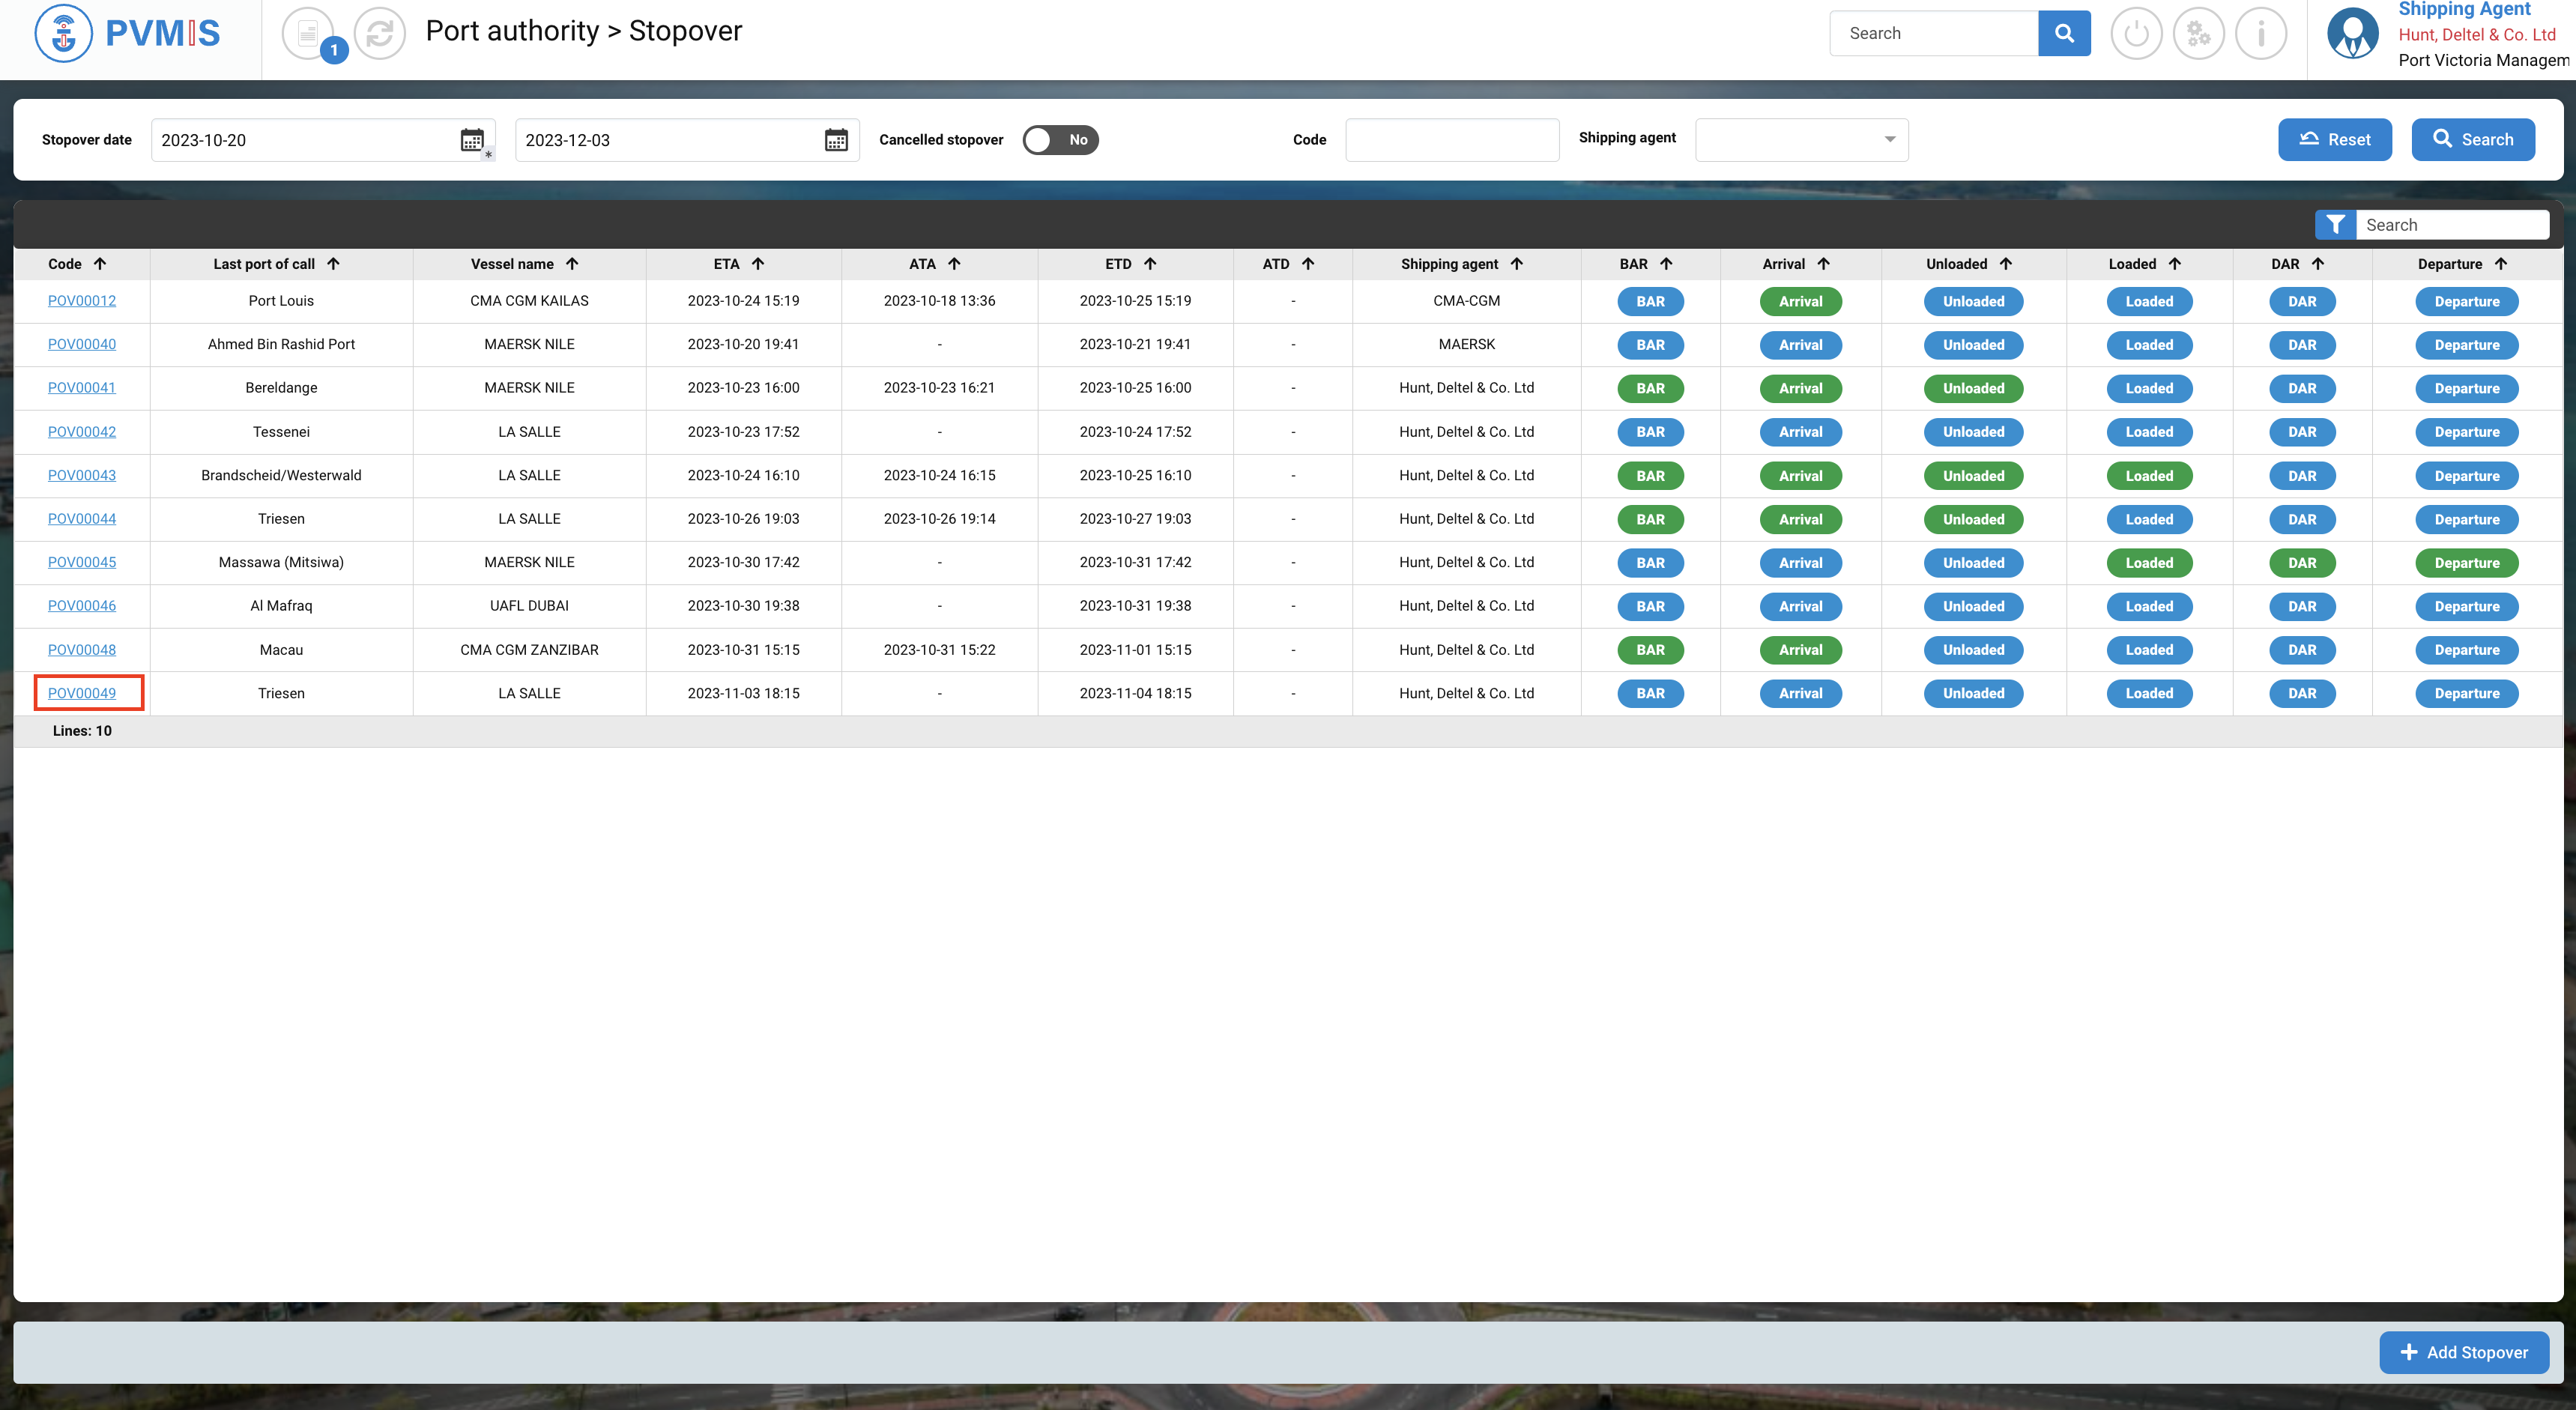Open the gears settings icon
Viewport: 2576px width, 1410px height.
click(2198, 33)
